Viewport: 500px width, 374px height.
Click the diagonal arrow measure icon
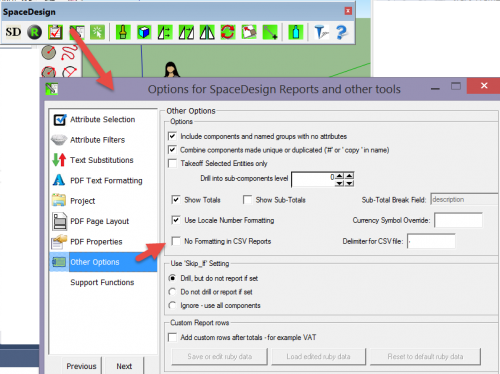pos(270,32)
